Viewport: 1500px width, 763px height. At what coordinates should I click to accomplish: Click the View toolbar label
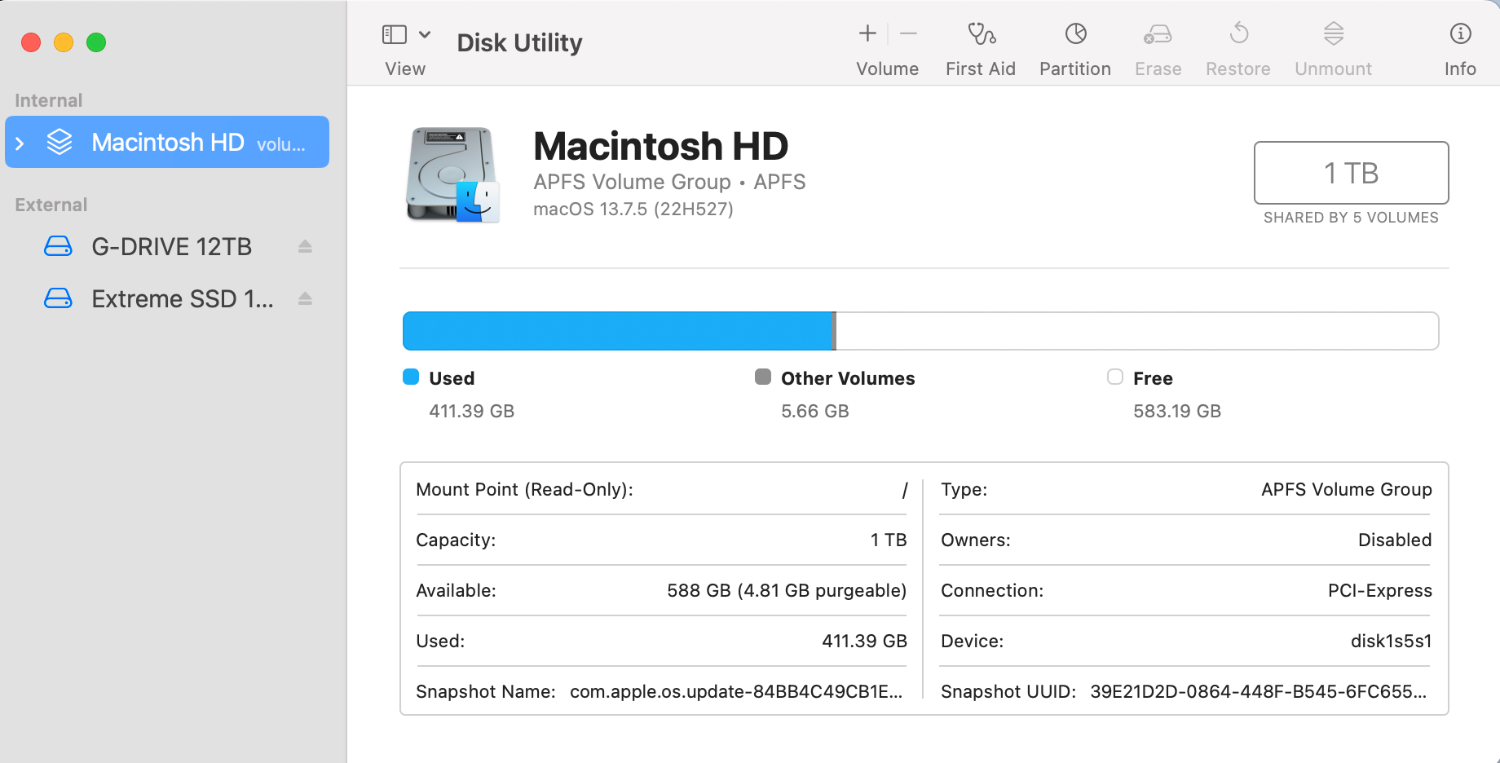(x=405, y=69)
